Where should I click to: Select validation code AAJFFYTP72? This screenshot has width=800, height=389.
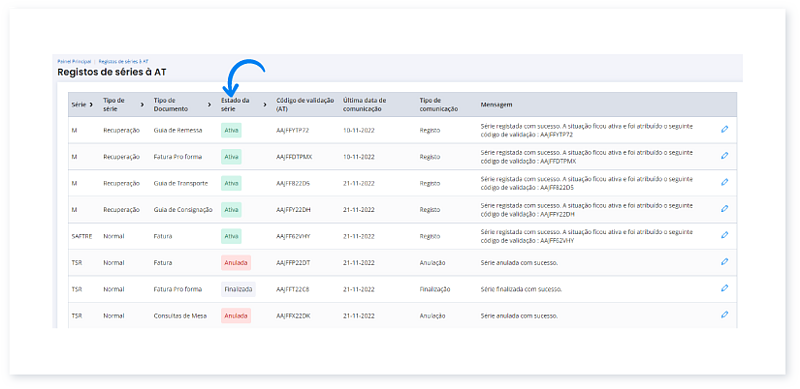click(x=292, y=131)
